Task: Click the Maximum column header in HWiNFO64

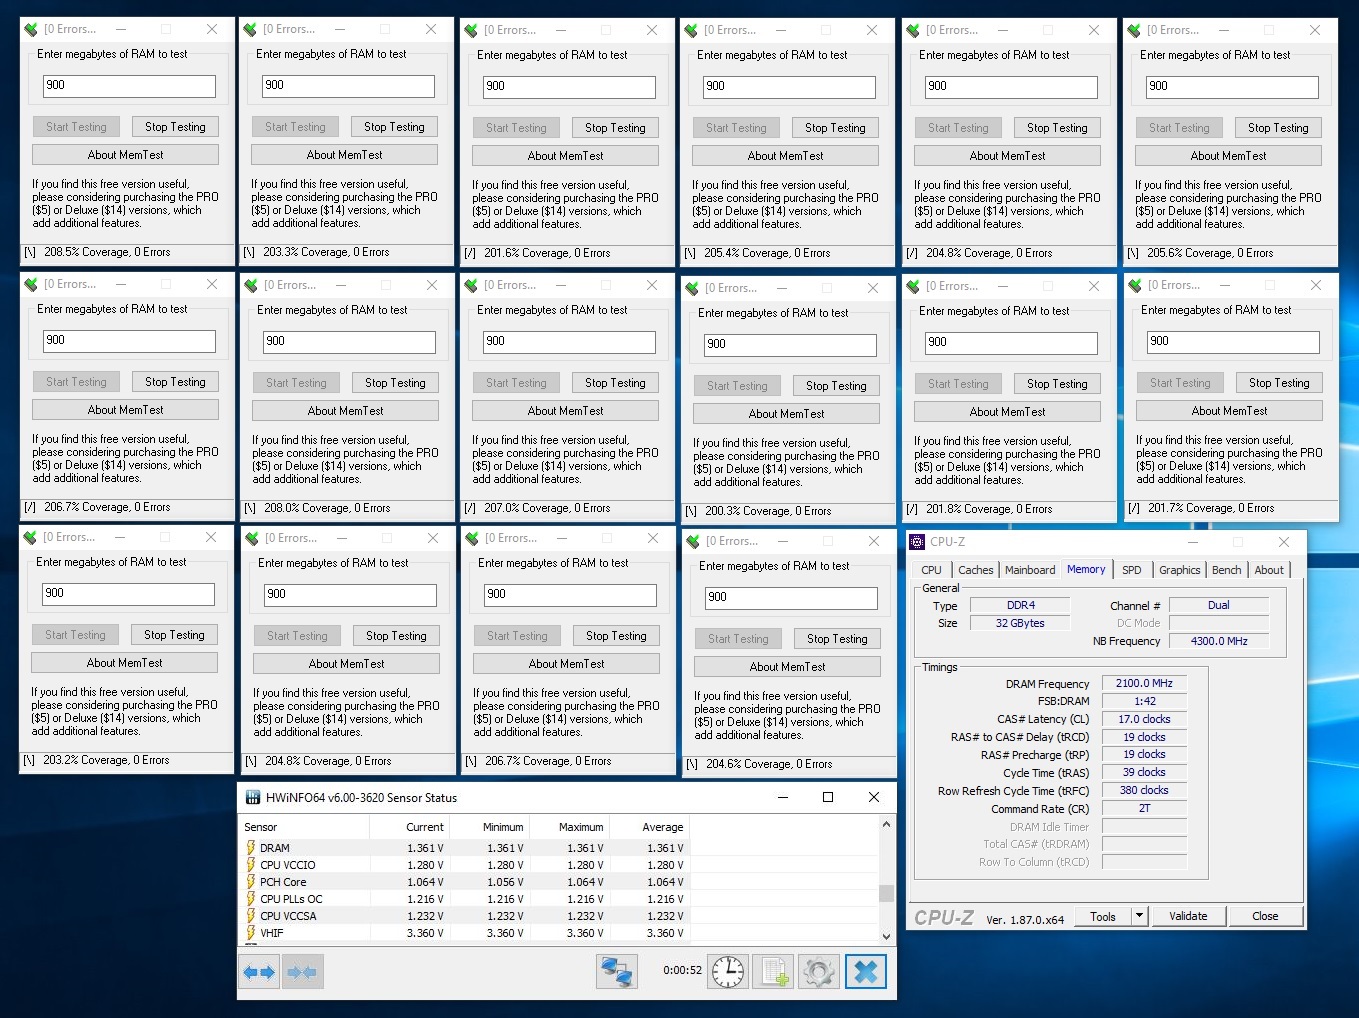Action: coord(570,827)
